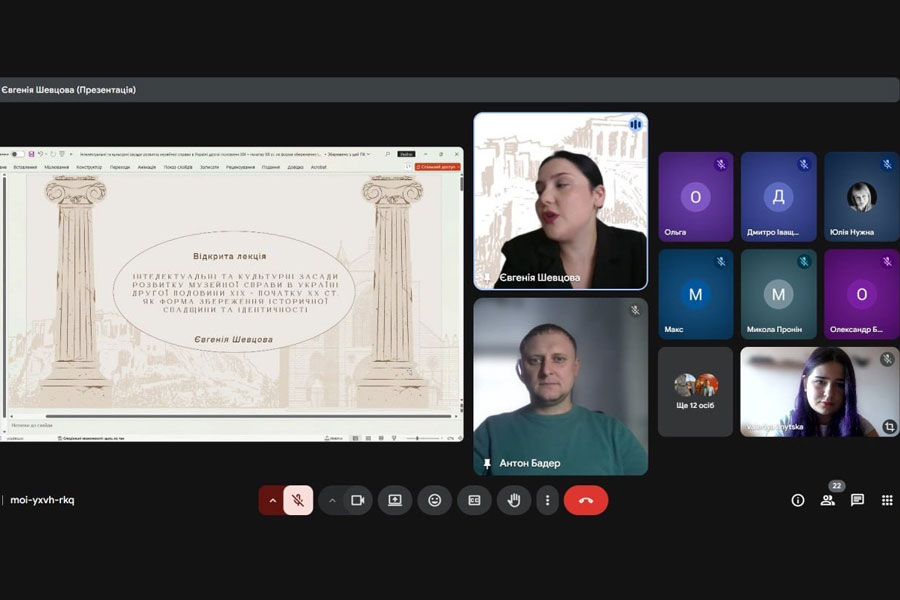Click the pin icon on Антон Бадер tile
The width and height of the screenshot is (900, 600).
[x=487, y=463]
